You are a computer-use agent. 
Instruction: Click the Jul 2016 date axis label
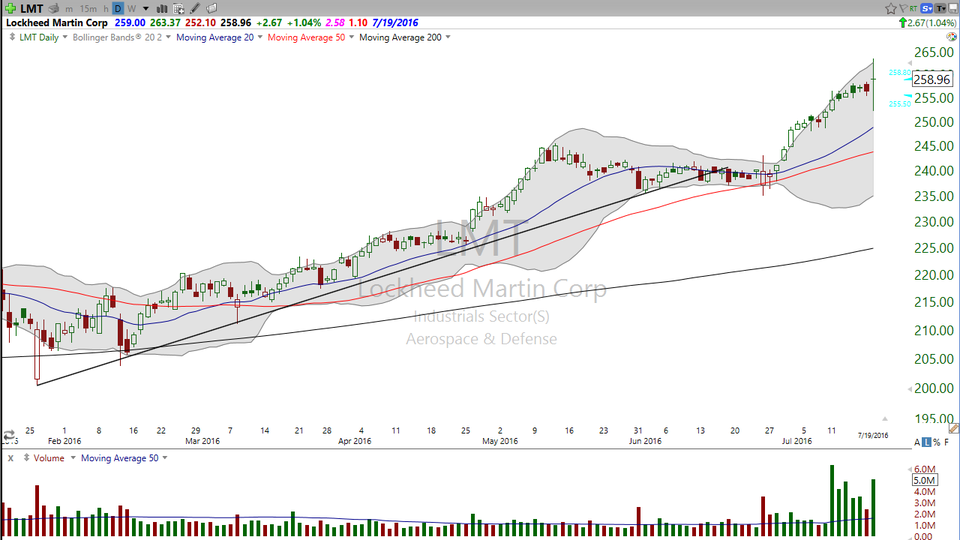pos(797,441)
